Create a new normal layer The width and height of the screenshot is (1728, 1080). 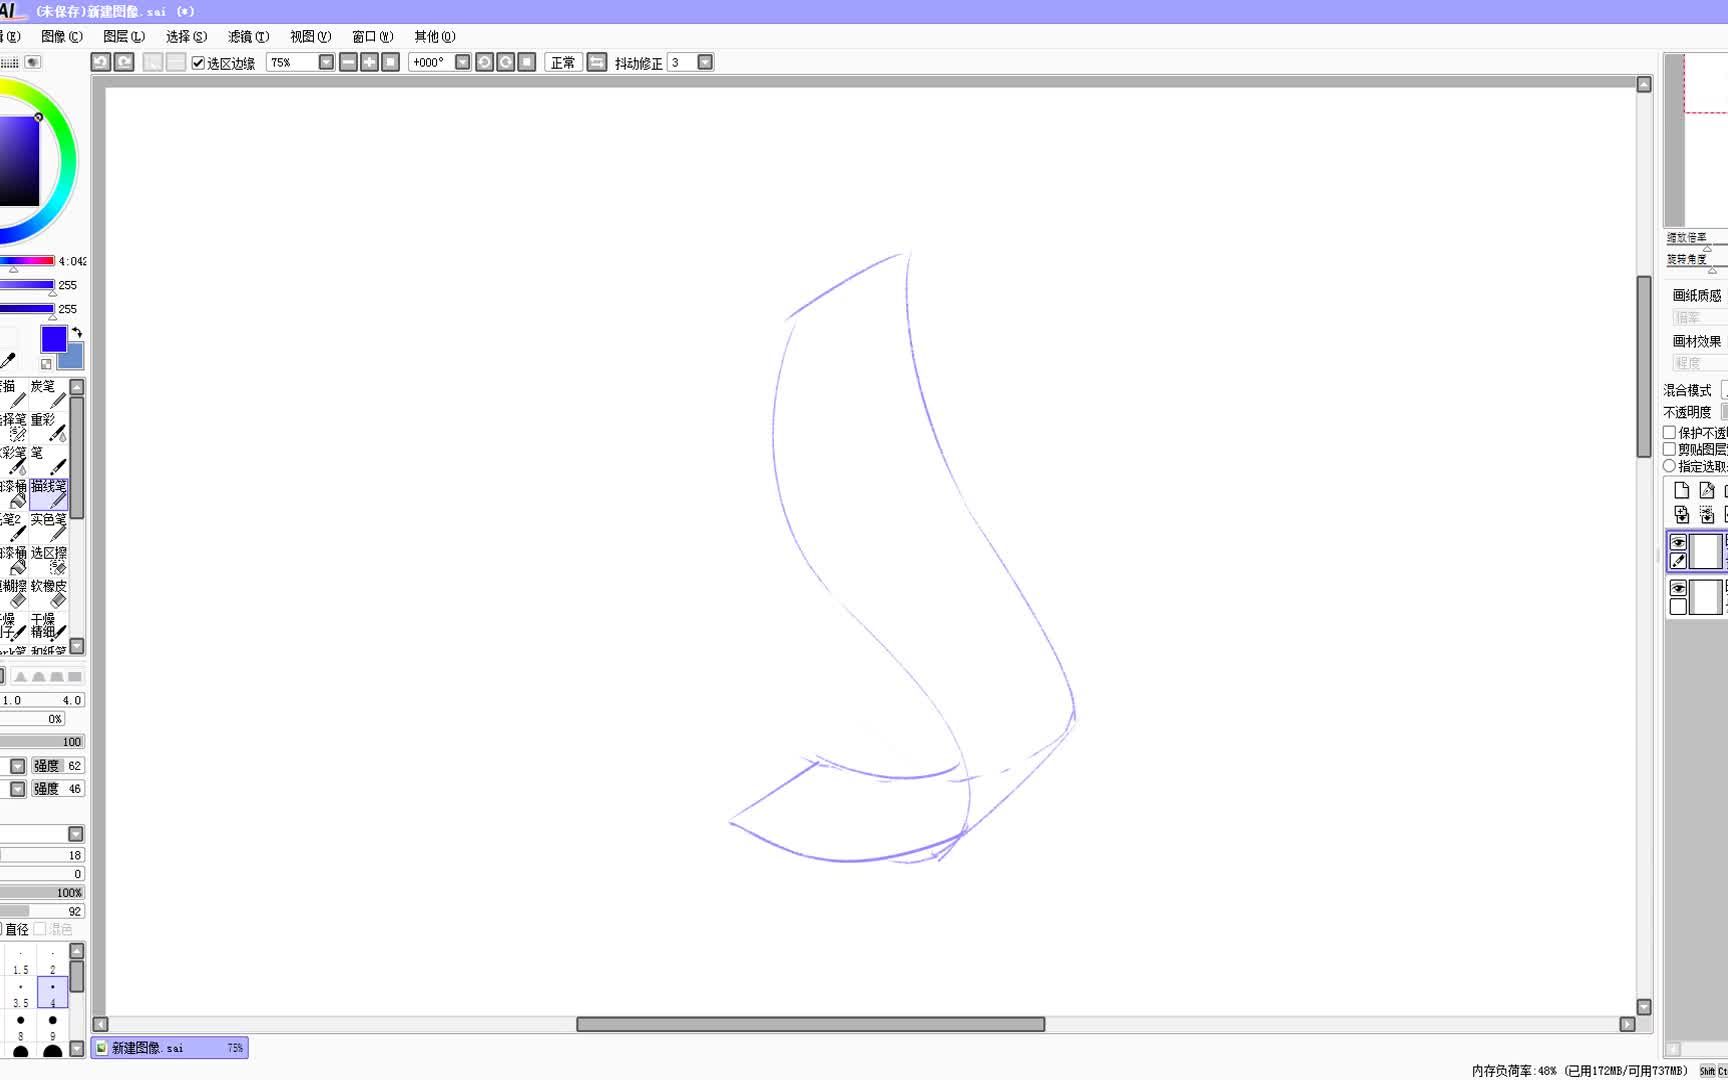tap(1681, 490)
